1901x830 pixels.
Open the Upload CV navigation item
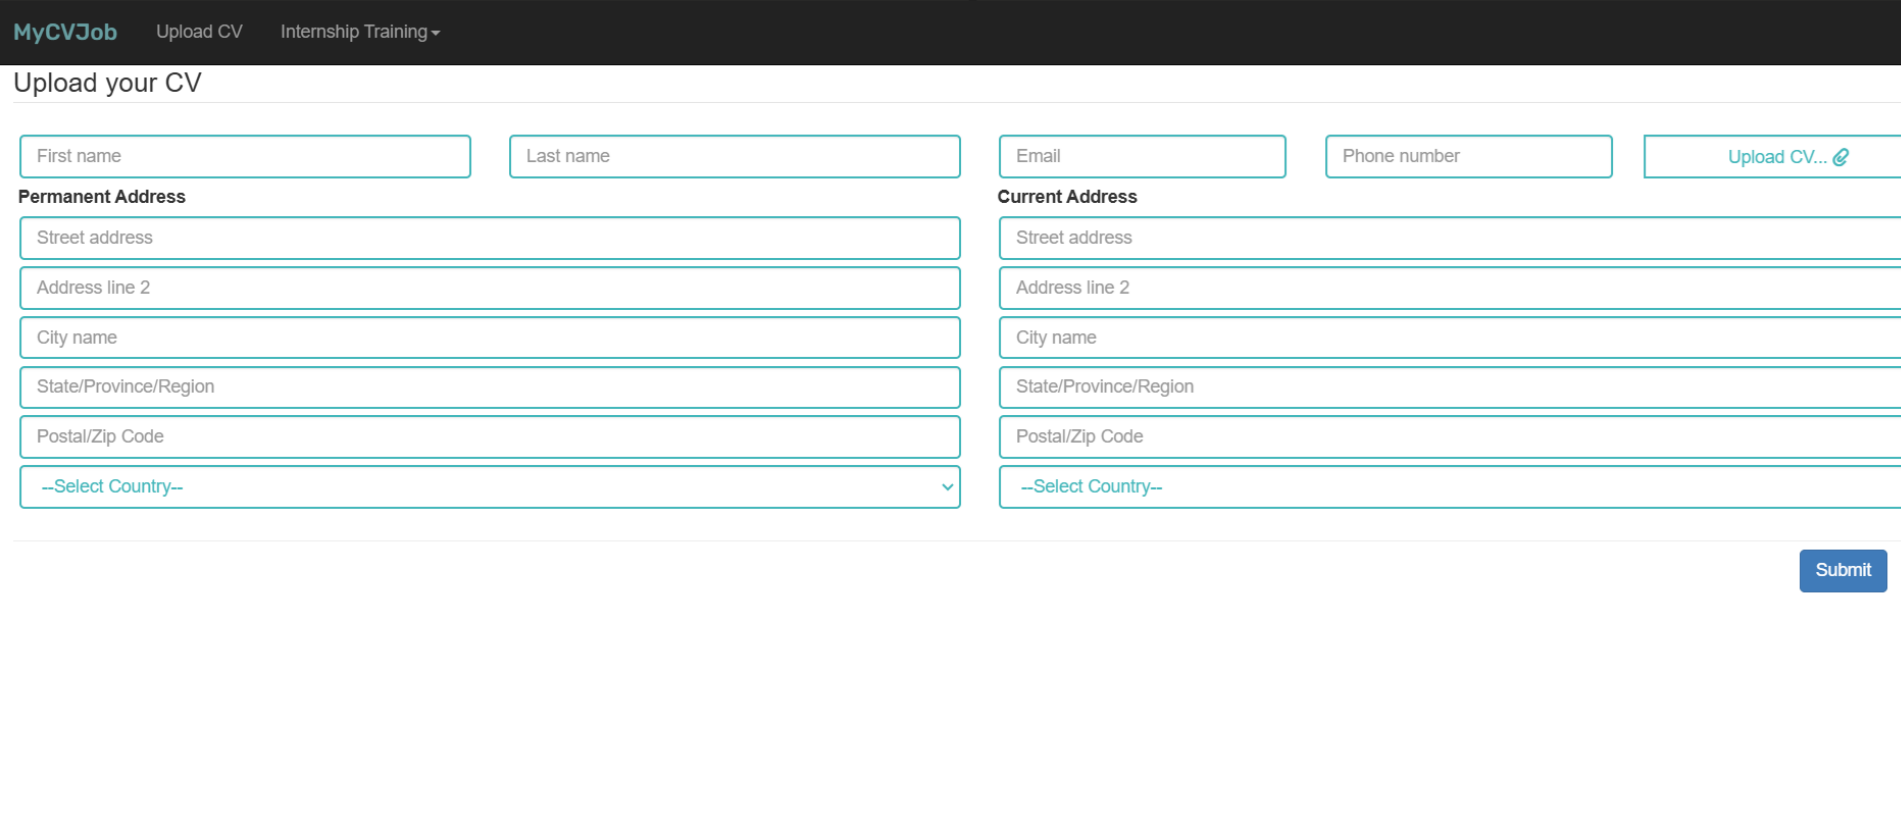coord(199,32)
